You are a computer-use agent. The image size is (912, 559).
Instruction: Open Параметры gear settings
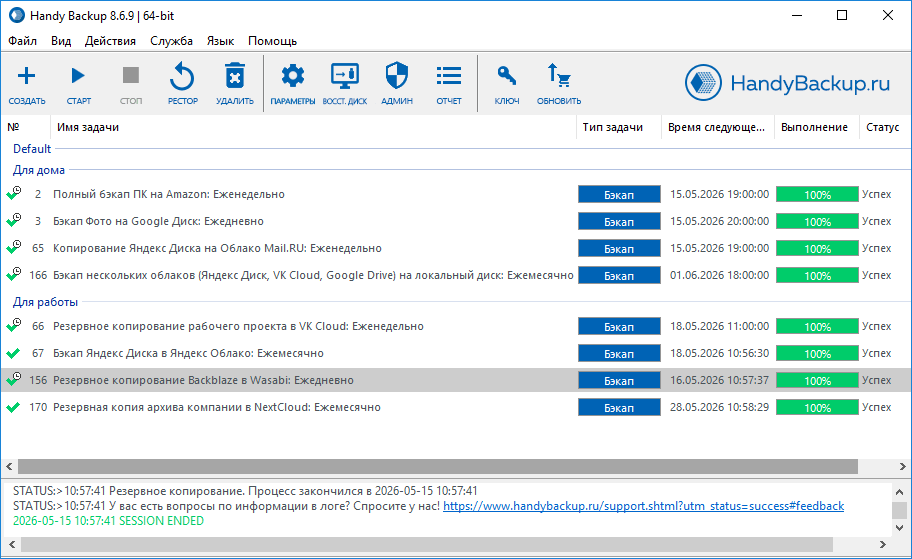coord(293,76)
